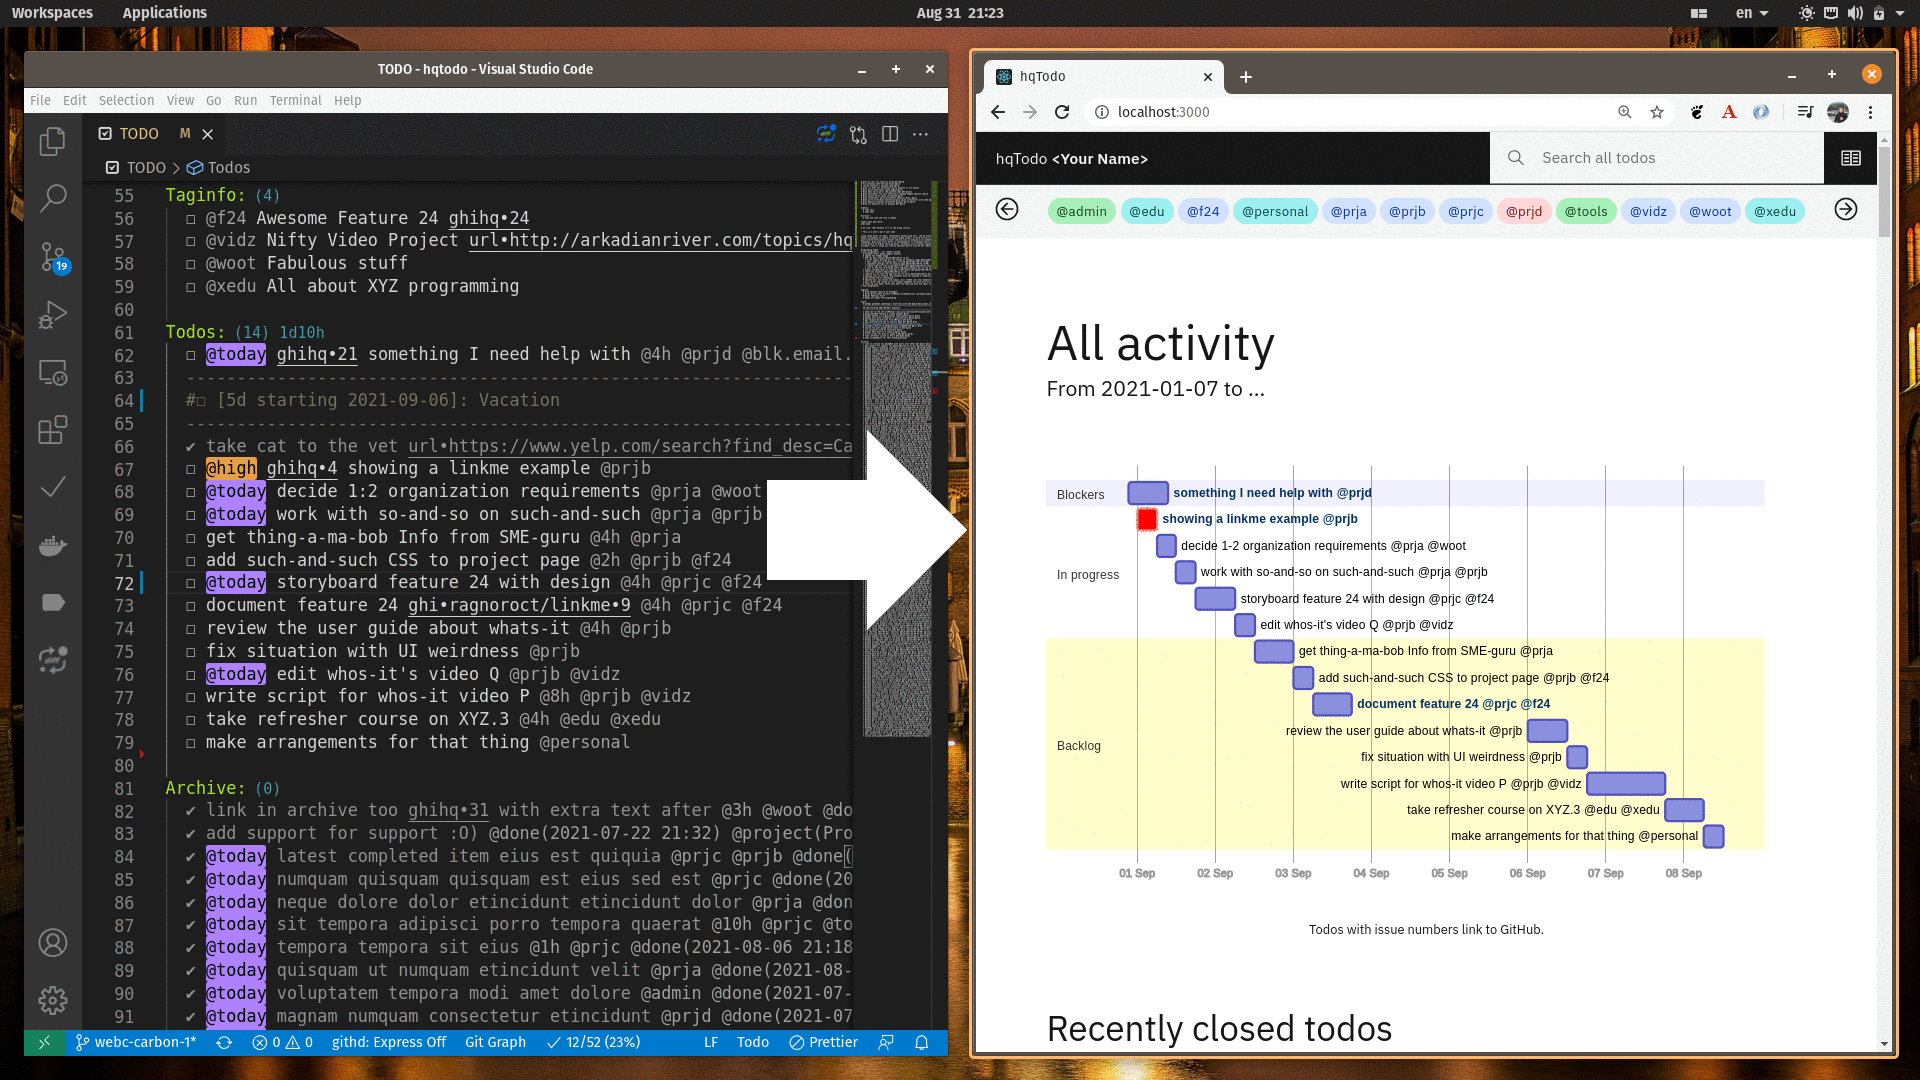1920x1080 pixels.
Task: Toggle the hqTodo layout icon beside search
Action: click(1850, 158)
